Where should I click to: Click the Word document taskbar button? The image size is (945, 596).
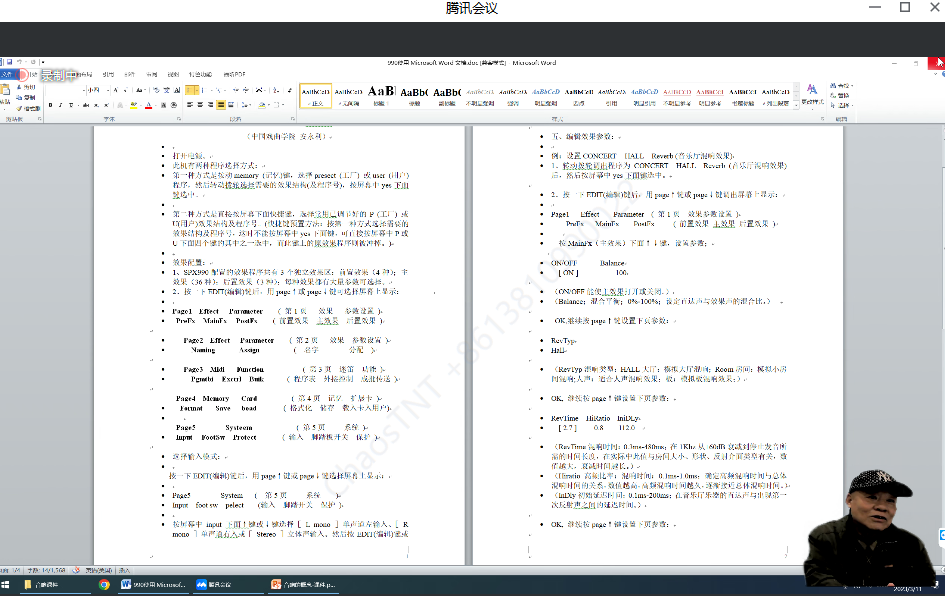[x=150, y=584]
